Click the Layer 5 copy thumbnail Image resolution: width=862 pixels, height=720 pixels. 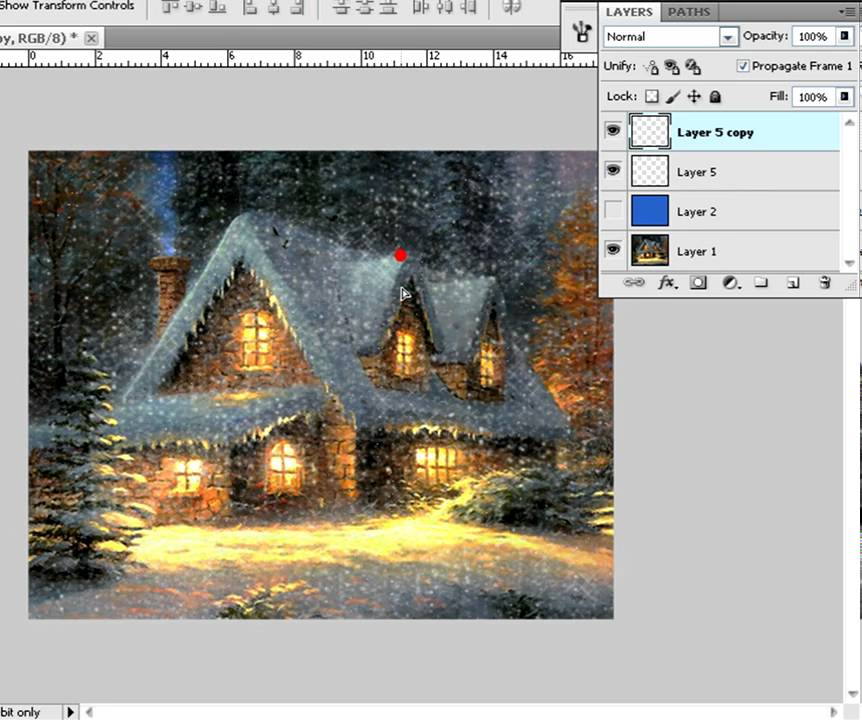[x=650, y=131]
